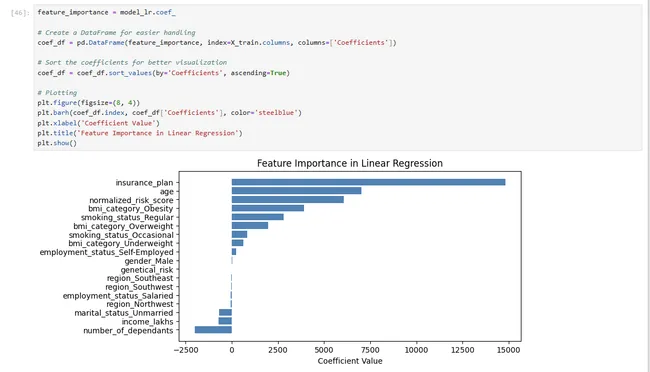Click the '# Plotting' comment
Image resolution: width=650 pixels, height=372 pixels.
point(57,93)
